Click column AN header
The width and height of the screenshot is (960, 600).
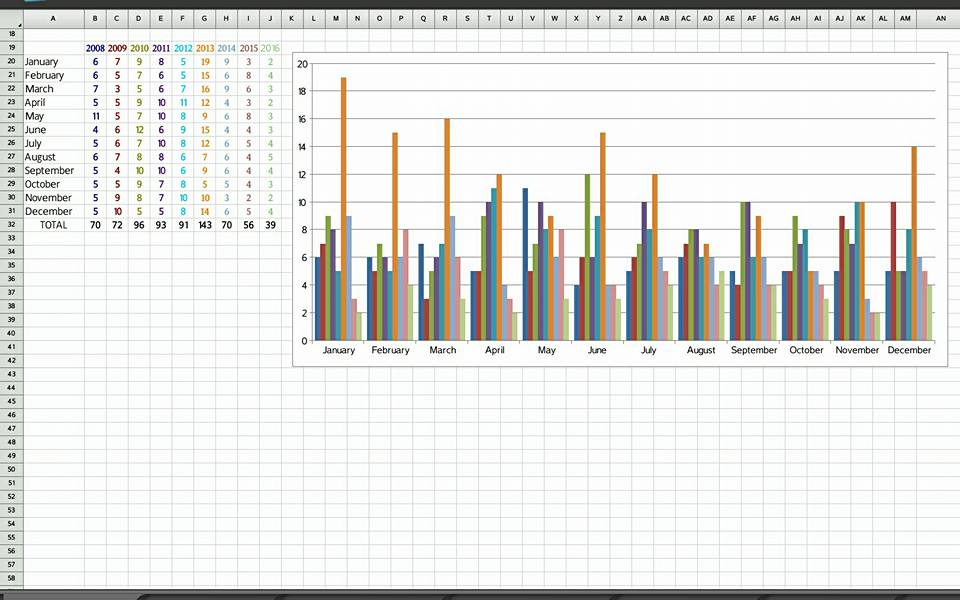(940, 18)
